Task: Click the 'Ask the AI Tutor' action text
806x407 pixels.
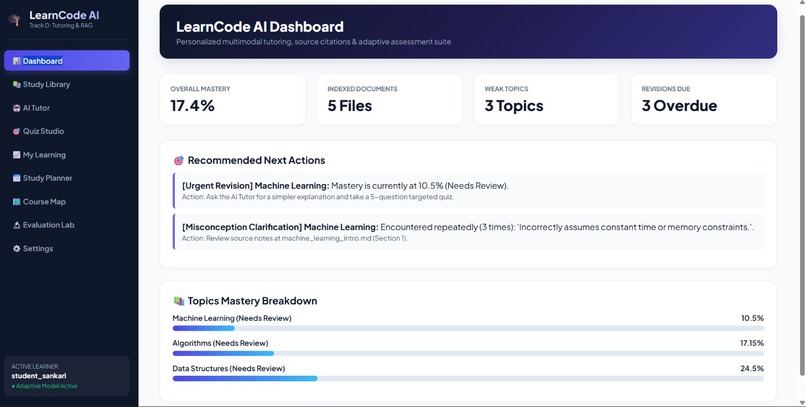Action: (318, 197)
